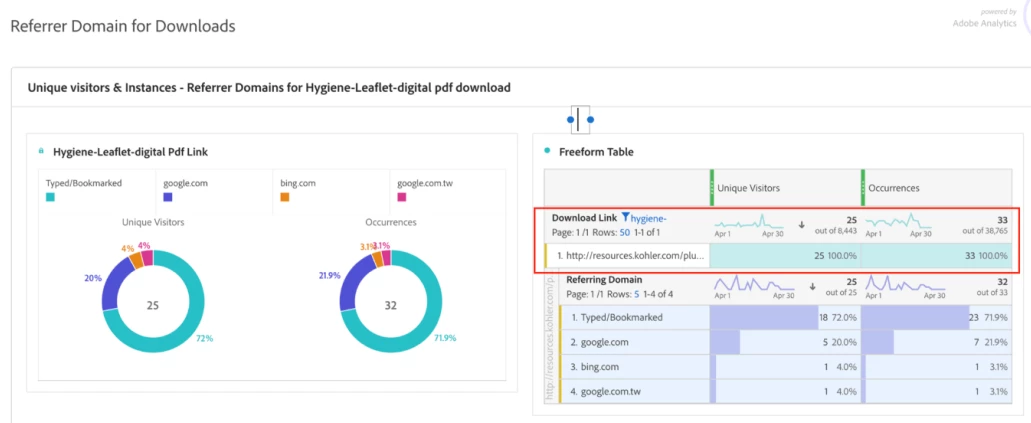Viewport: 1031px width, 423px height.
Task: Click the Freeform Table title
Action: pyautogui.click(x=596, y=152)
